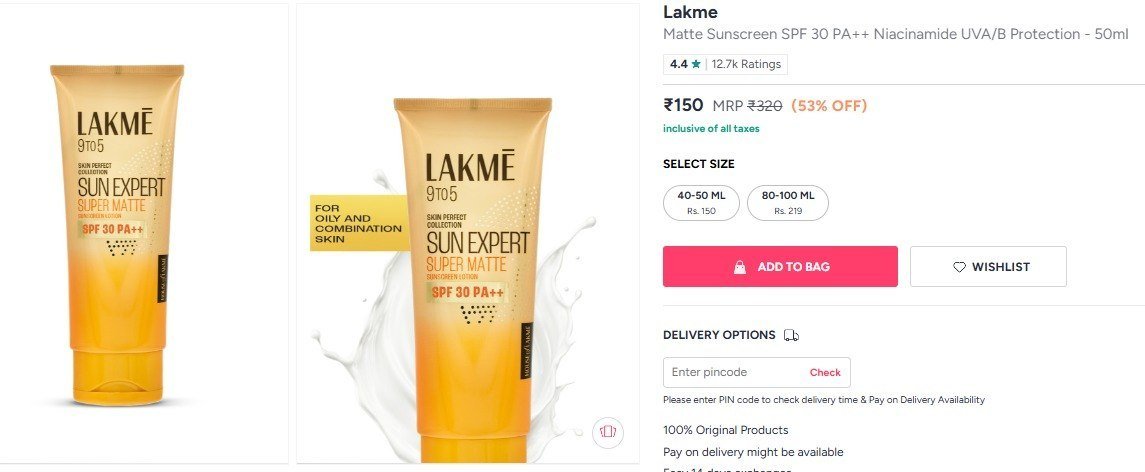Open the second product image with splash

click(468, 234)
